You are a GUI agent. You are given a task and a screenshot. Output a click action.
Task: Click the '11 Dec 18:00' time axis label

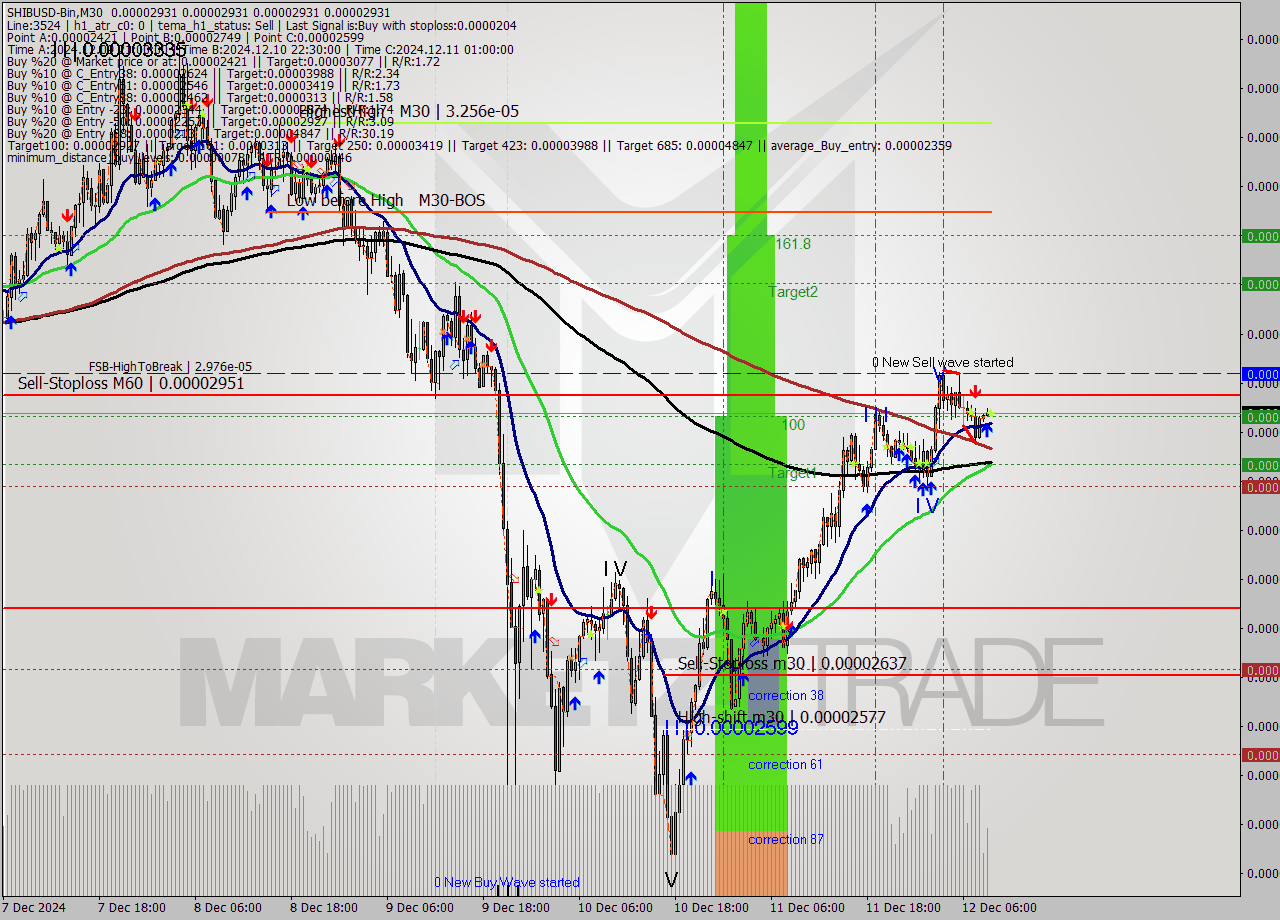tap(901, 908)
